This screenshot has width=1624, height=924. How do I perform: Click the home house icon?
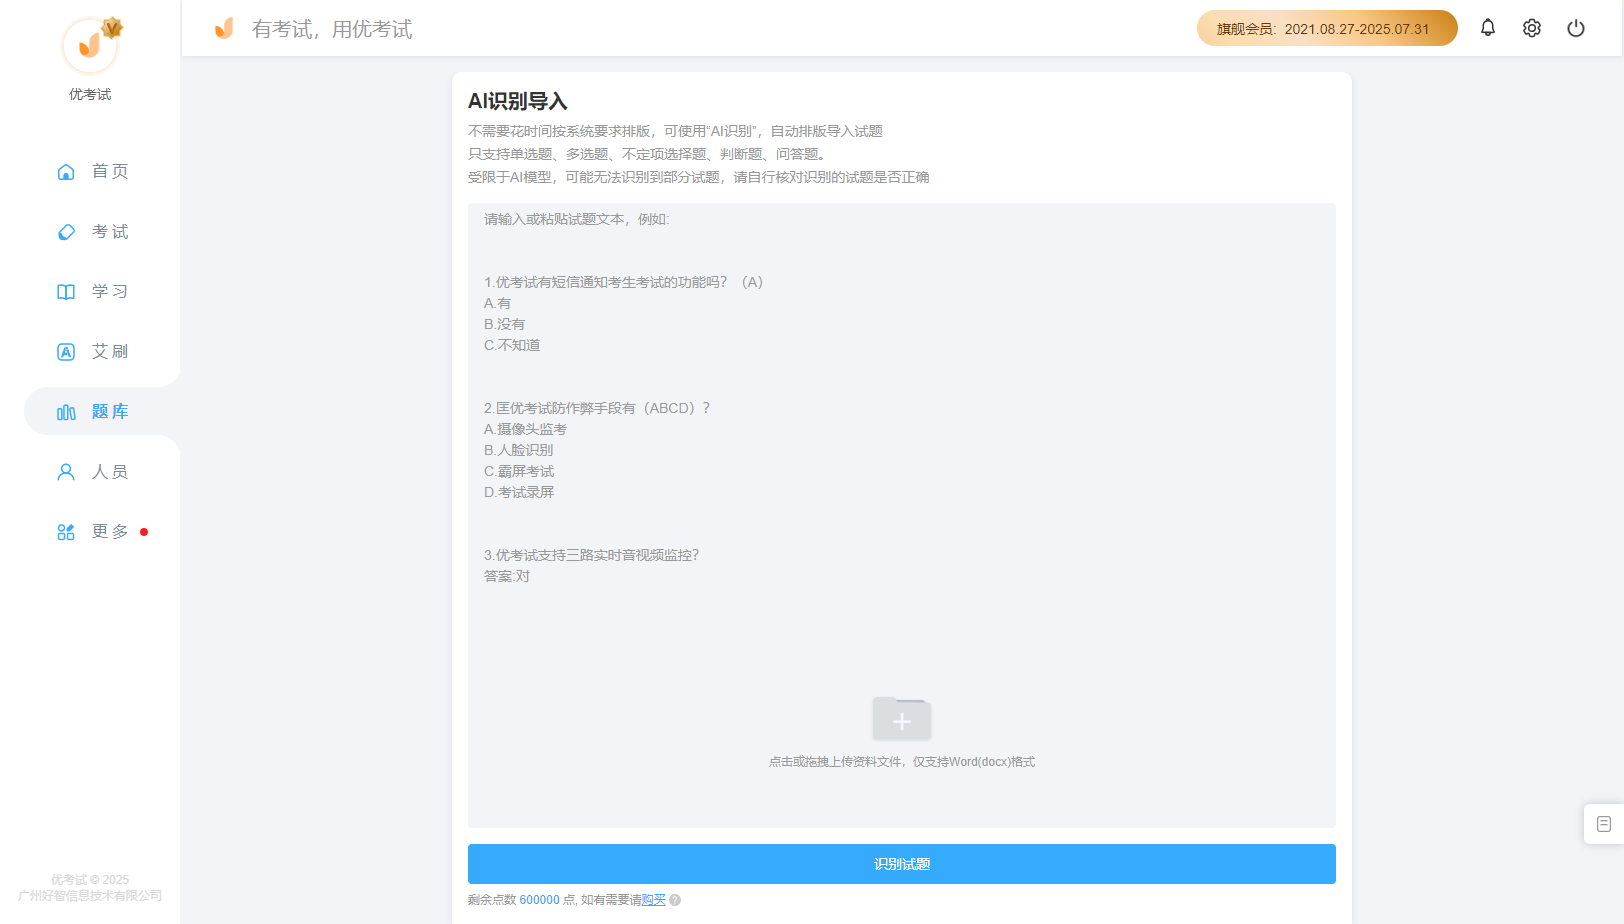pos(66,172)
